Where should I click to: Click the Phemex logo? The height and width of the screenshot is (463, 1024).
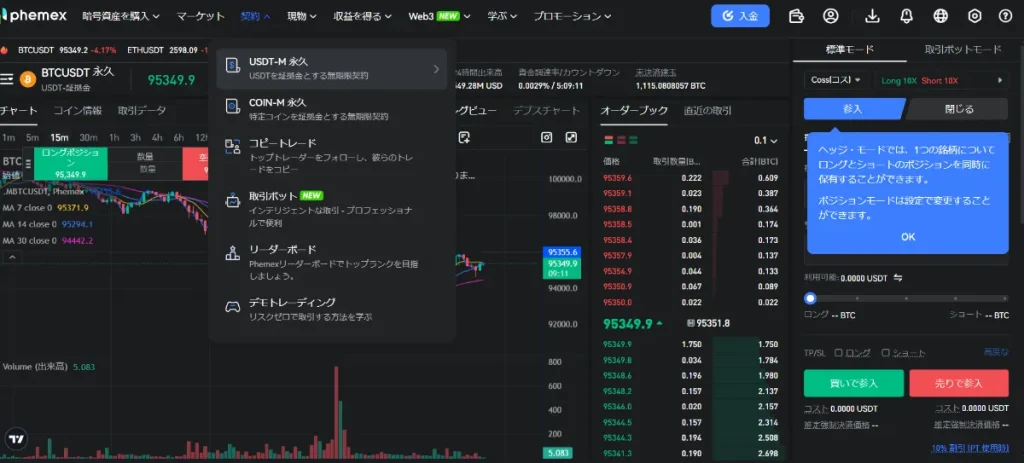33,16
